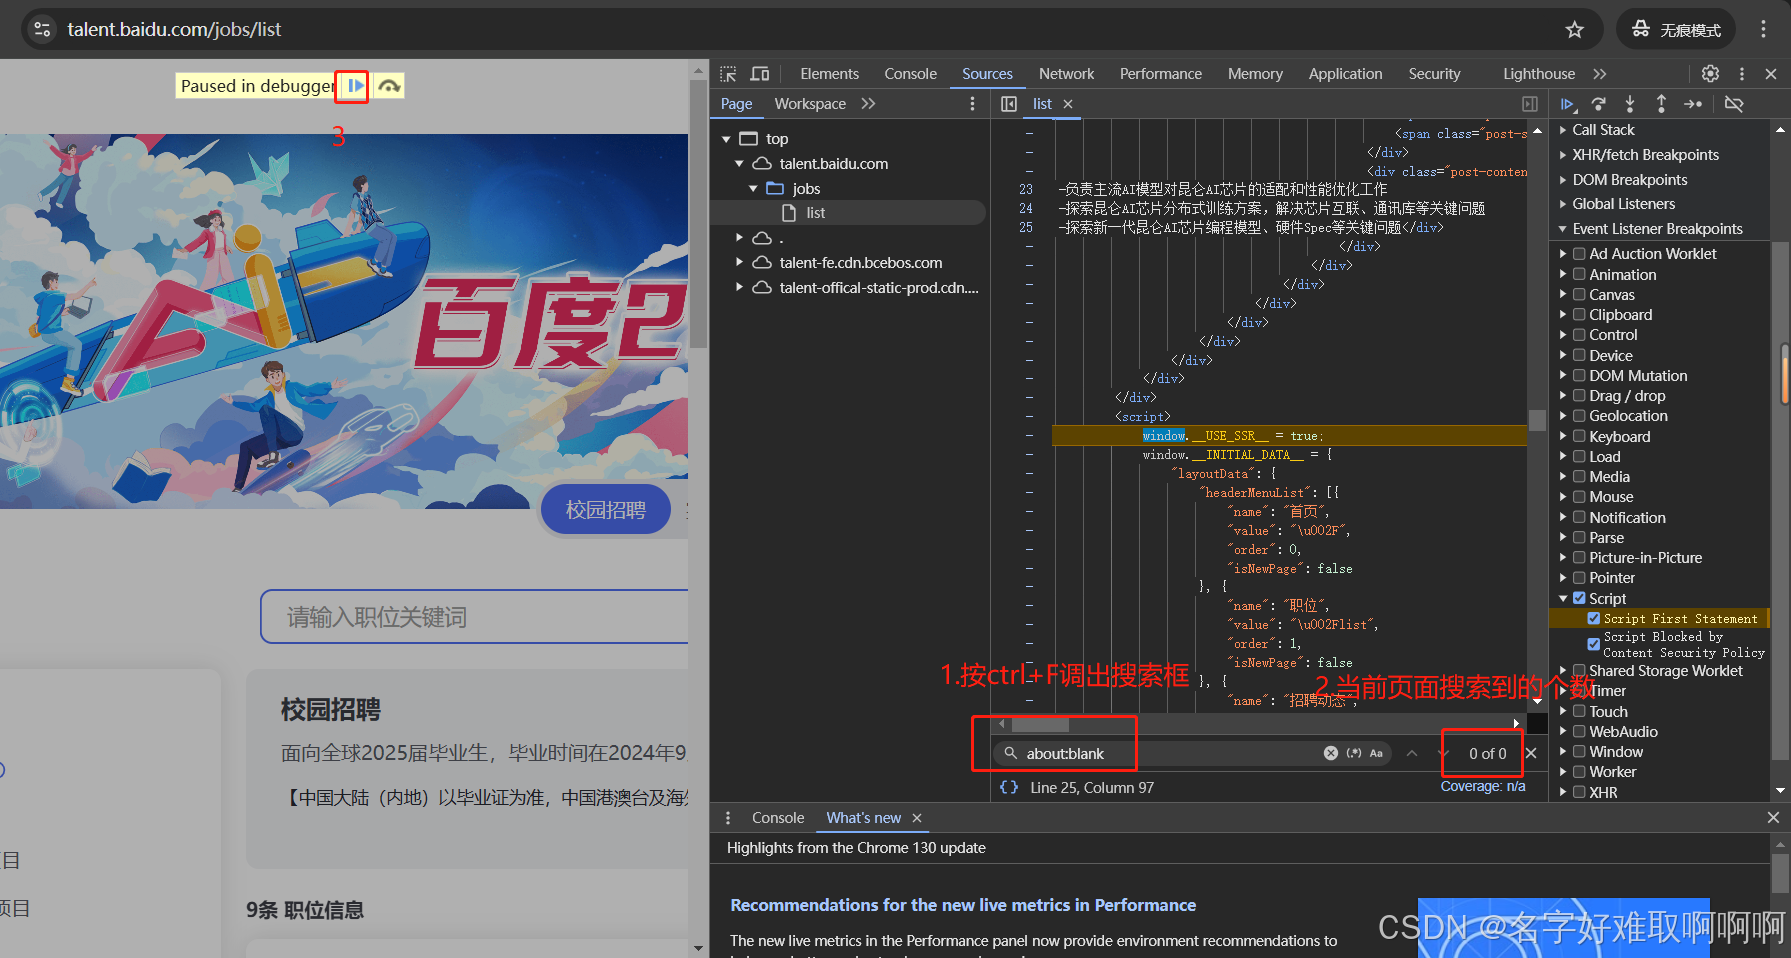Viewport: 1791px width, 958px height.
Task: Show more navigator tabs chevron
Action: pyautogui.click(x=868, y=104)
